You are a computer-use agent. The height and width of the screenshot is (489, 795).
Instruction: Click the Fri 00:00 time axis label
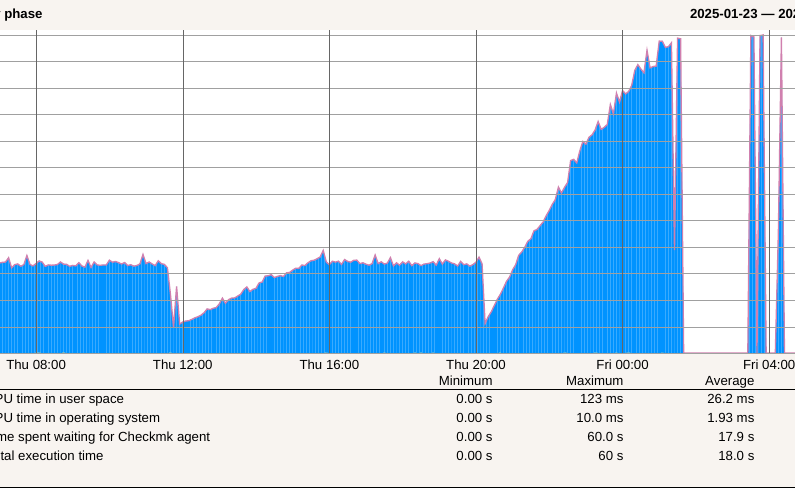[622, 365]
